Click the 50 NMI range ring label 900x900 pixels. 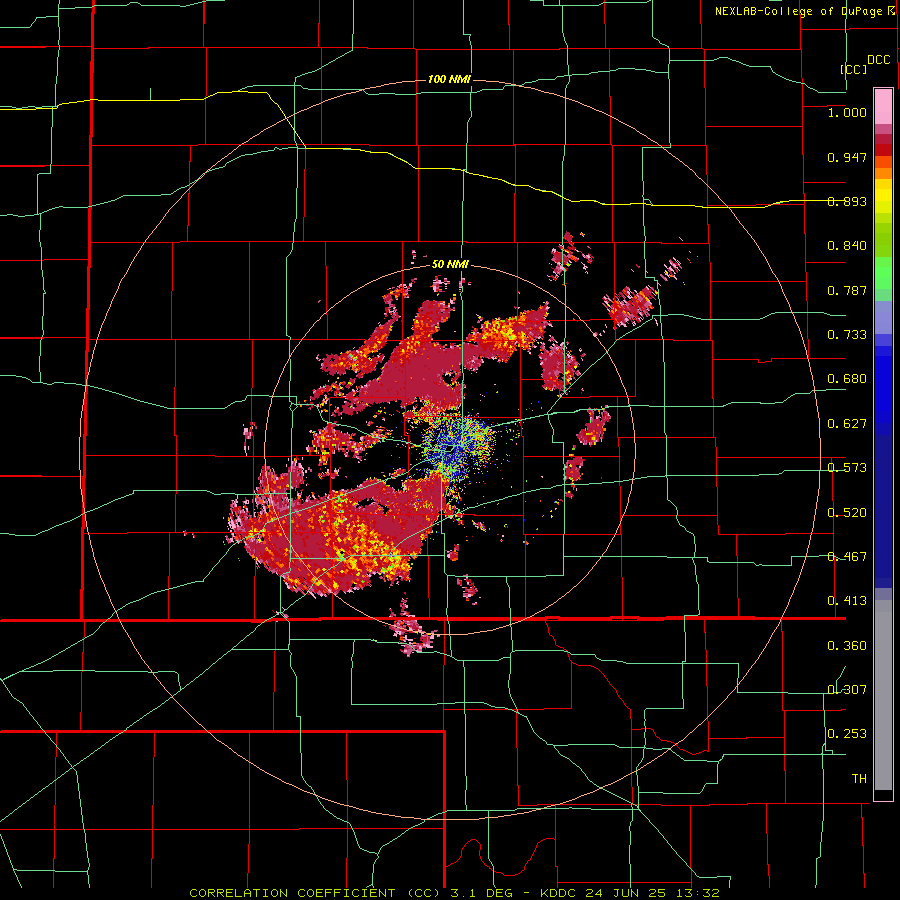point(450,265)
